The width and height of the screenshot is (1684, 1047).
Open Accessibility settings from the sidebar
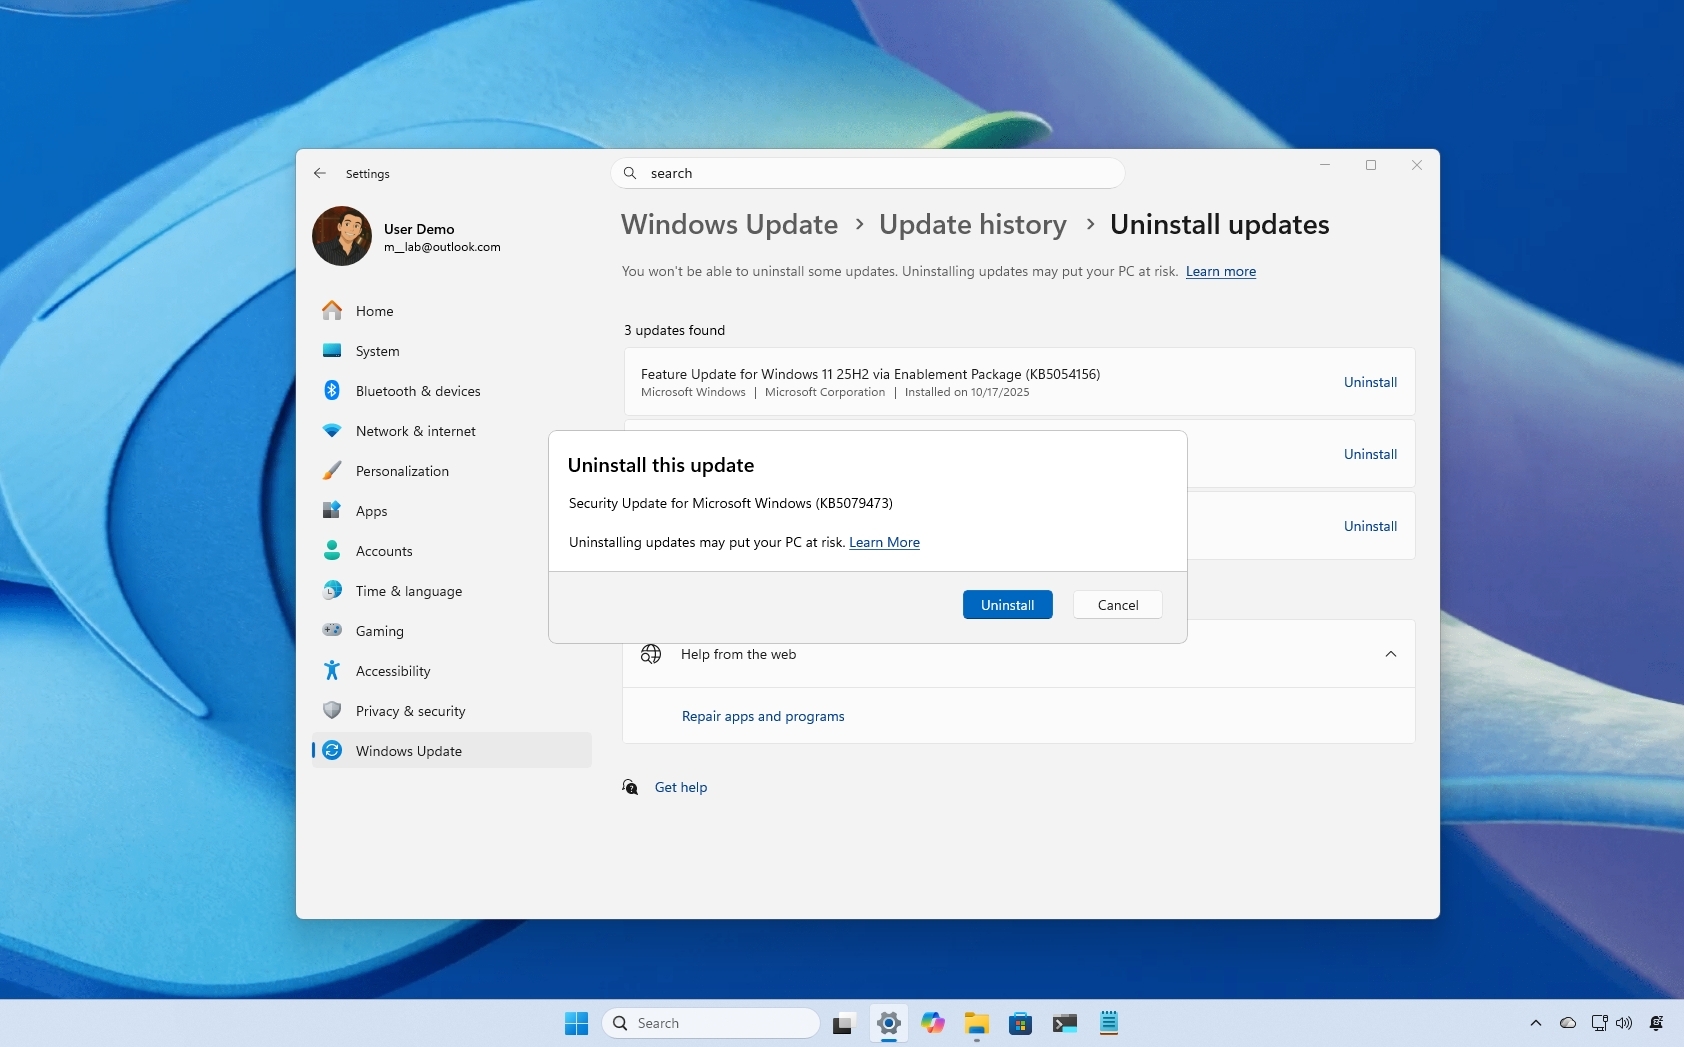[x=393, y=671]
